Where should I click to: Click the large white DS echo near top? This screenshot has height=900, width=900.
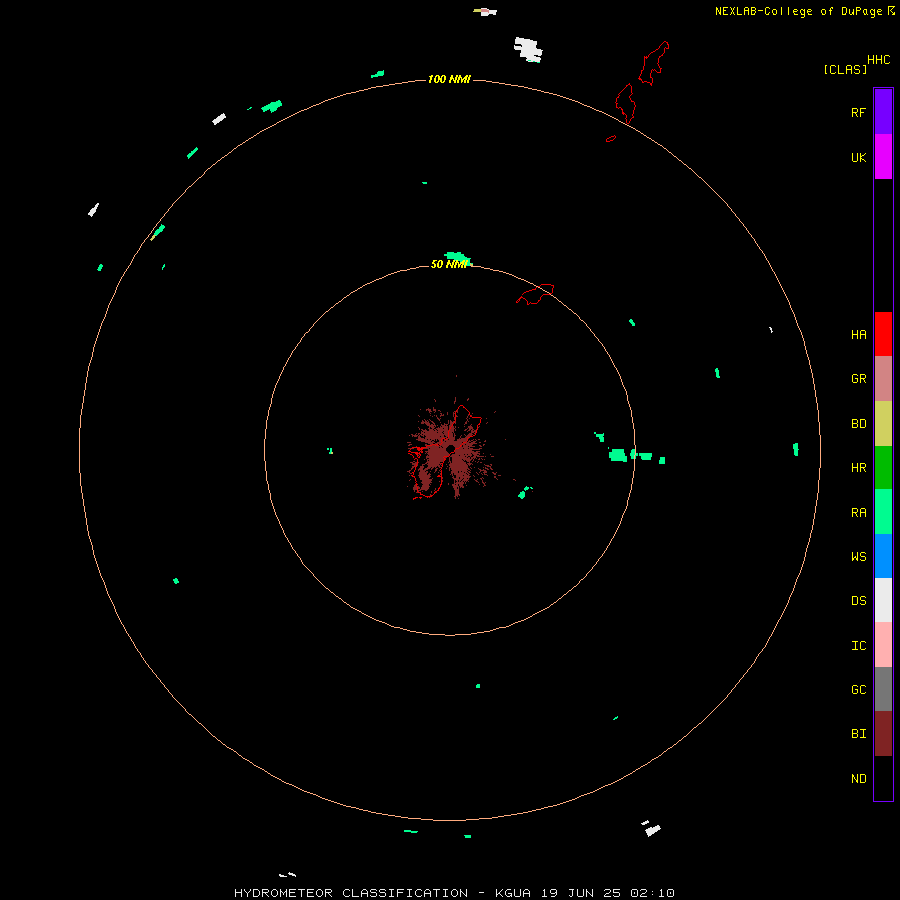528,49
